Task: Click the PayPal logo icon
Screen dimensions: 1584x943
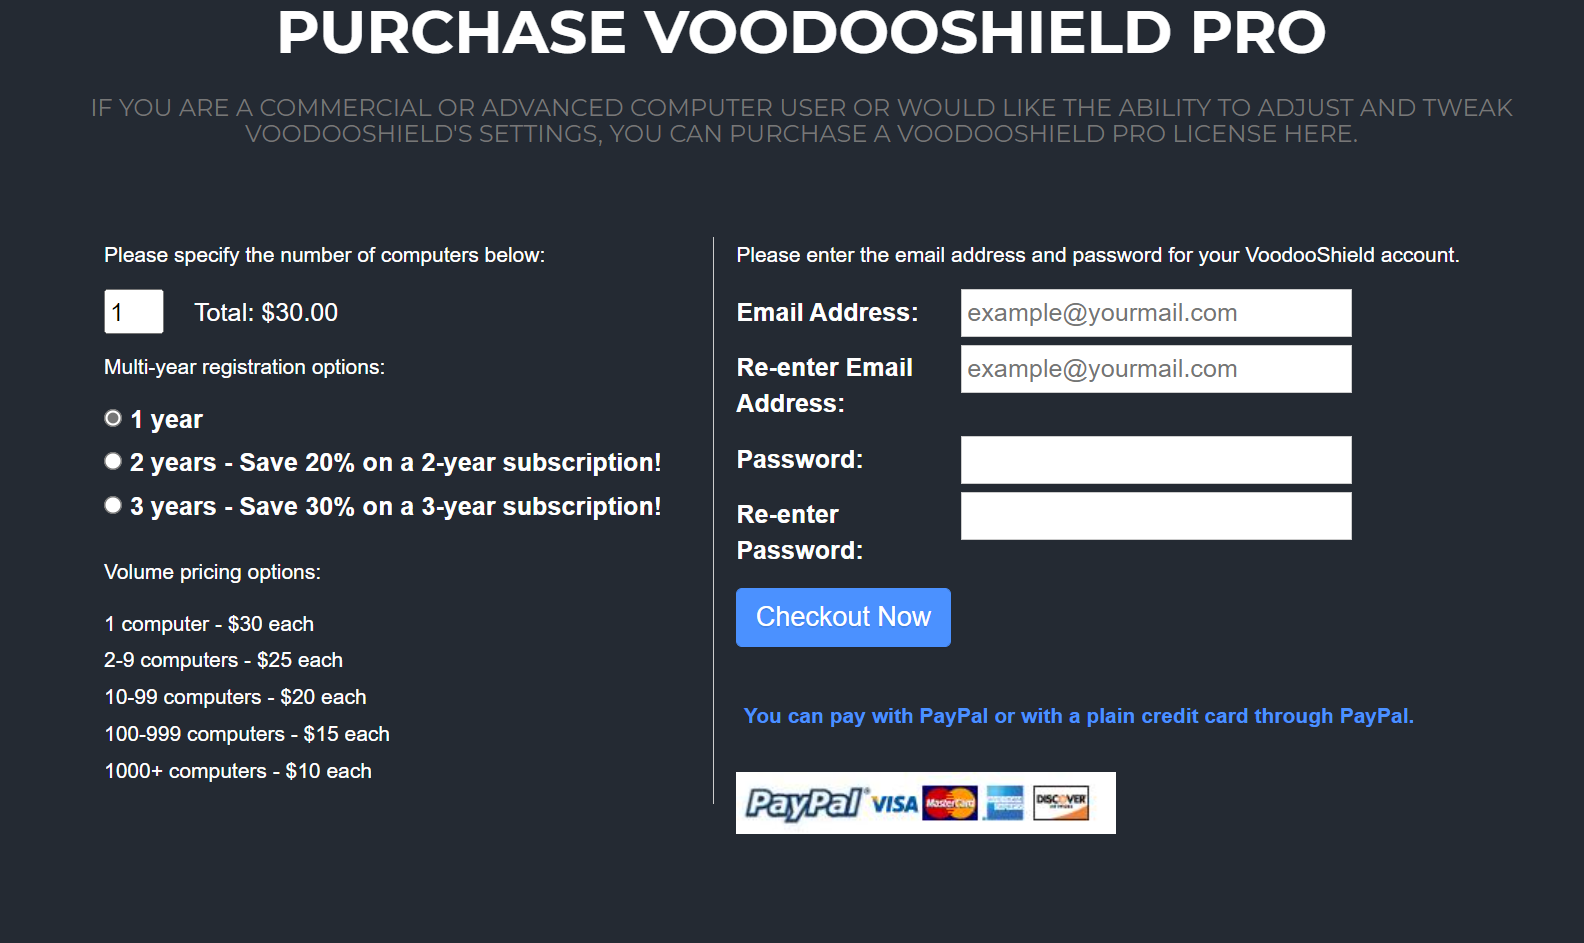Action: pyautogui.click(x=804, y=803)
